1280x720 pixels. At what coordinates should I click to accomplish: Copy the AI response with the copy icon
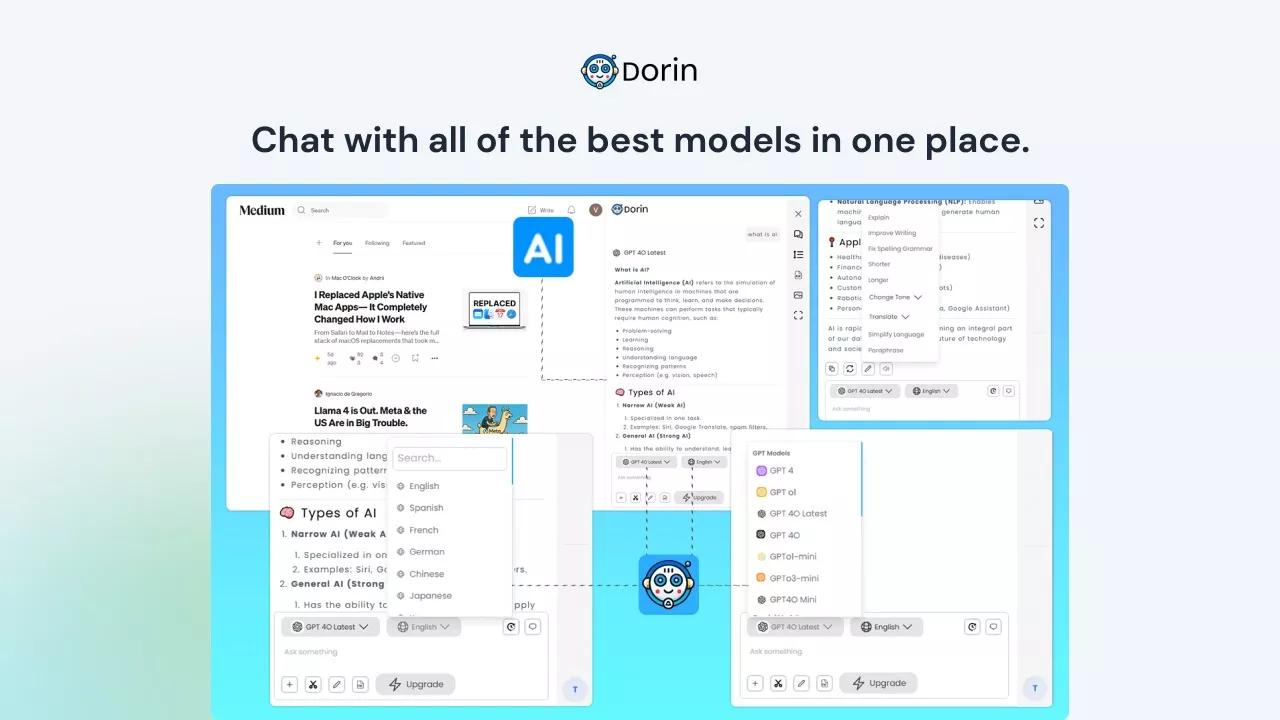[x=832, y=368]
